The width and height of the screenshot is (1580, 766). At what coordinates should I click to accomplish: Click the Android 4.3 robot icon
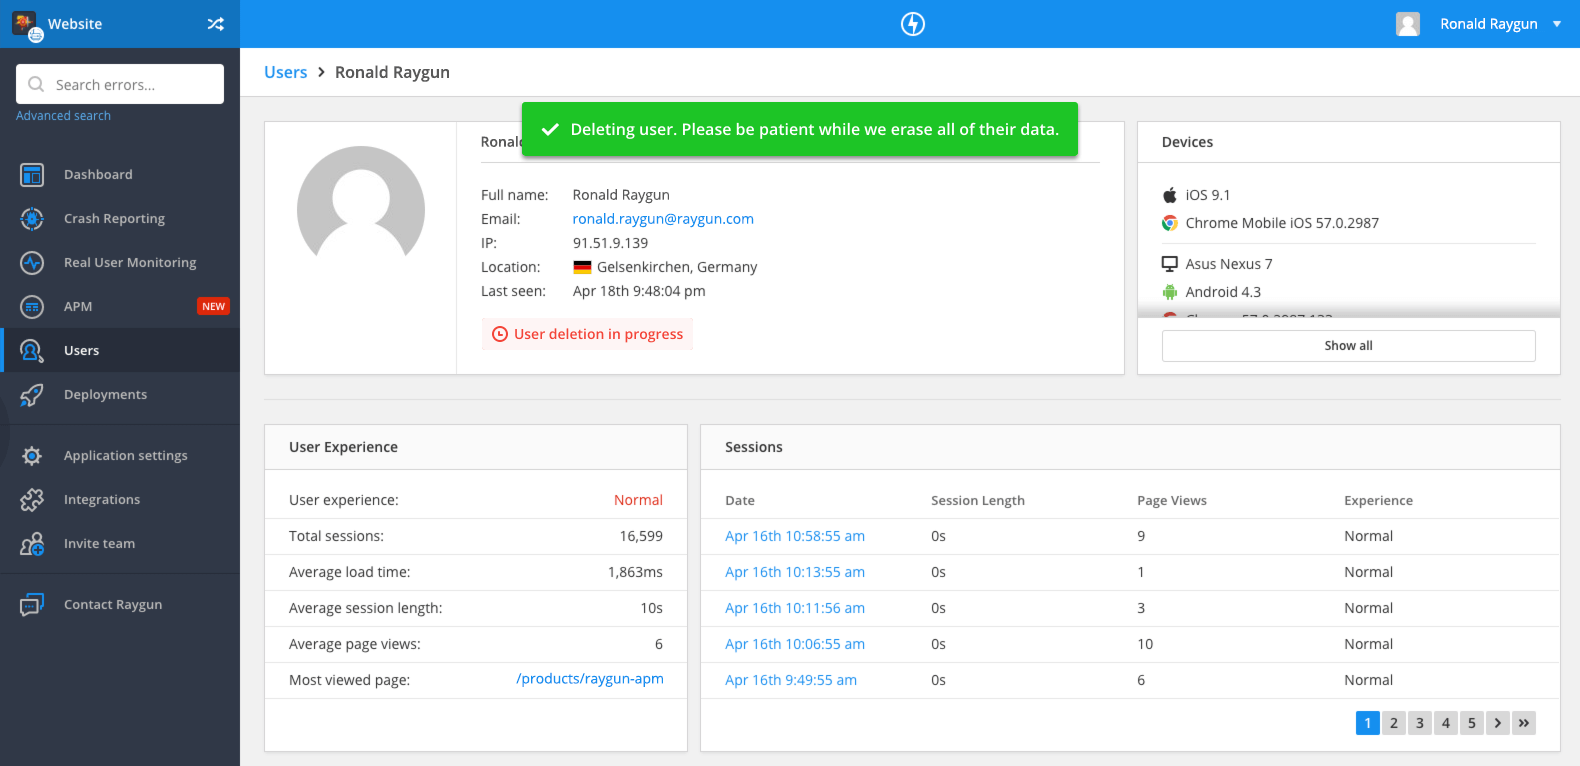[1169, 292]
